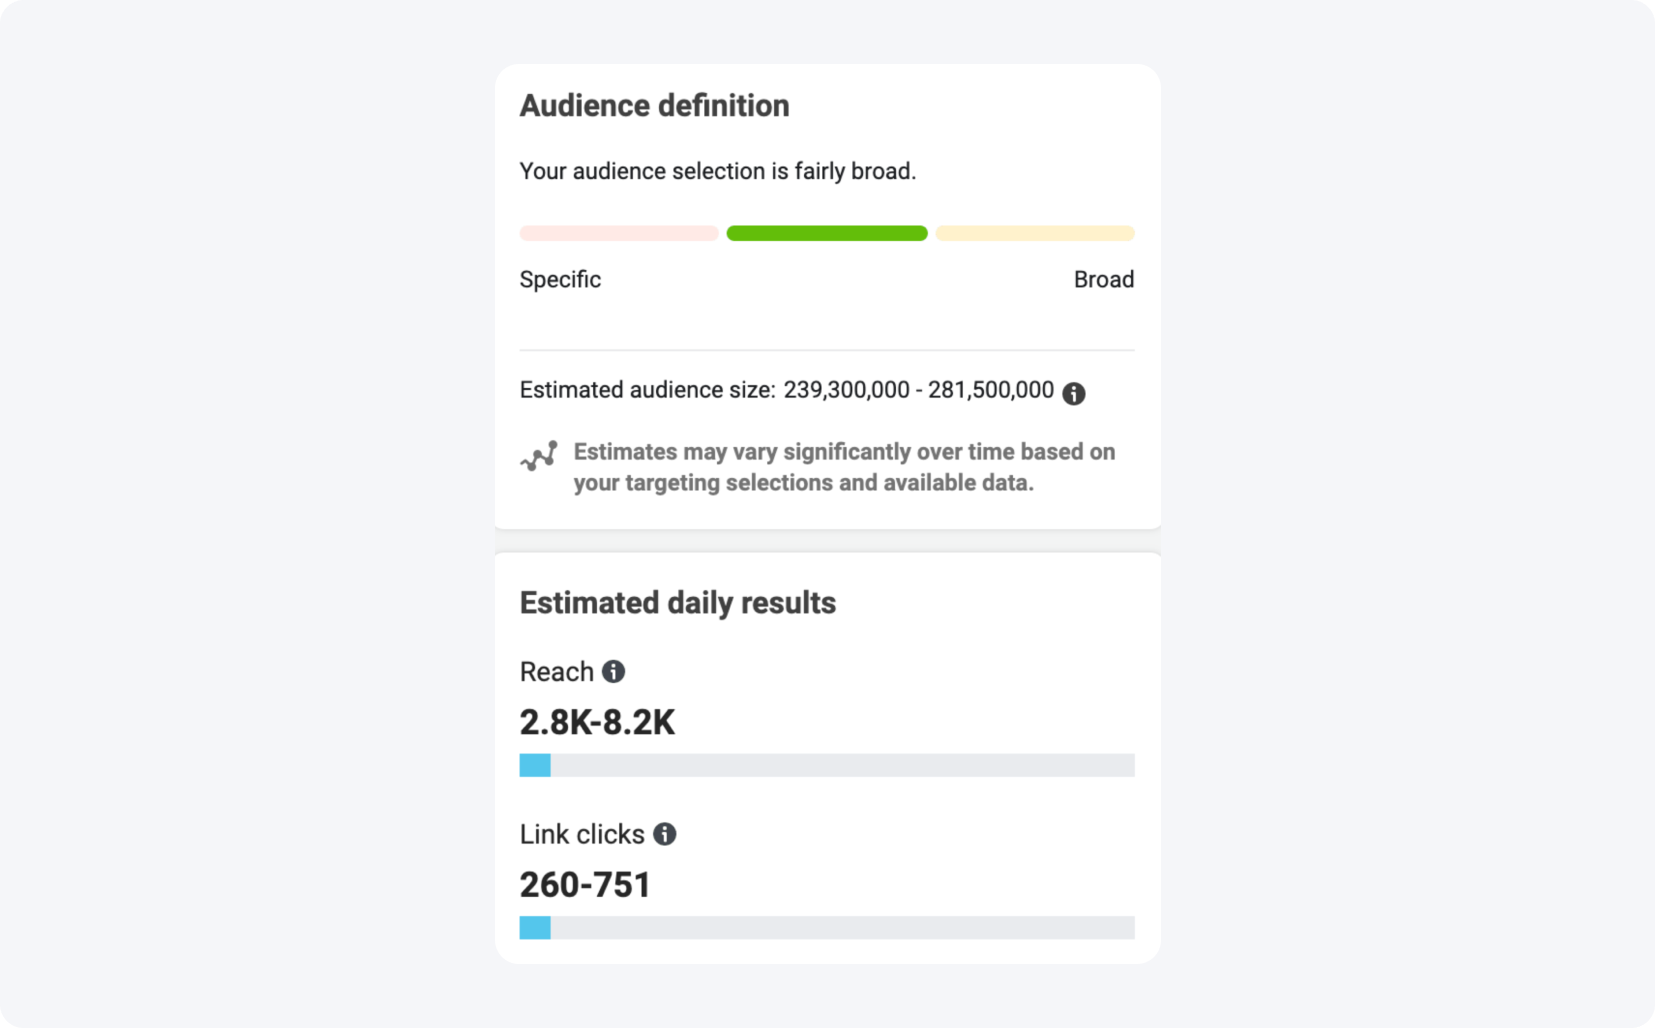
Task: Click the Broad label under the meter
Action: pos(1104,280)
